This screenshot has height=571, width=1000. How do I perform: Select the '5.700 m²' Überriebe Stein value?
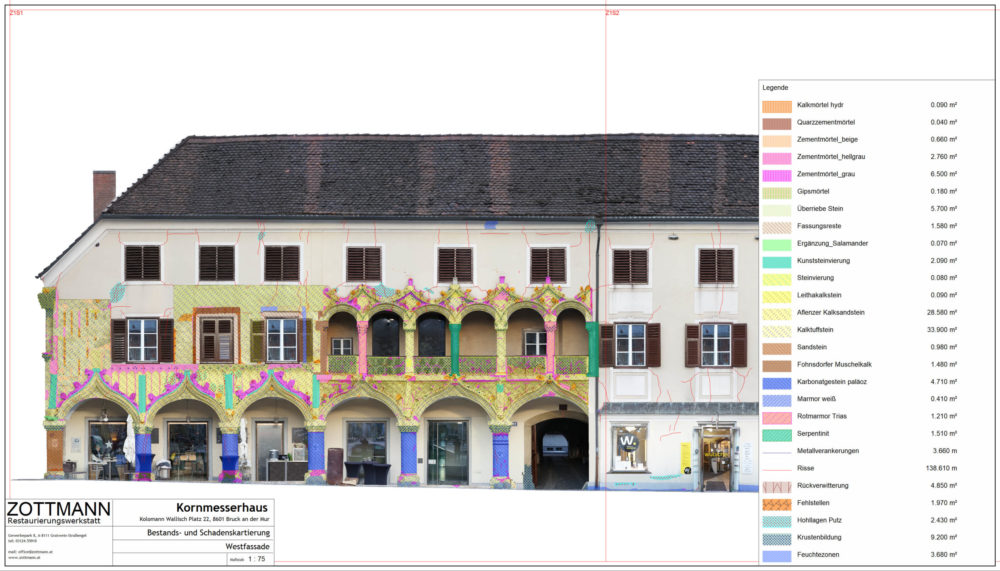pos(944,209)
